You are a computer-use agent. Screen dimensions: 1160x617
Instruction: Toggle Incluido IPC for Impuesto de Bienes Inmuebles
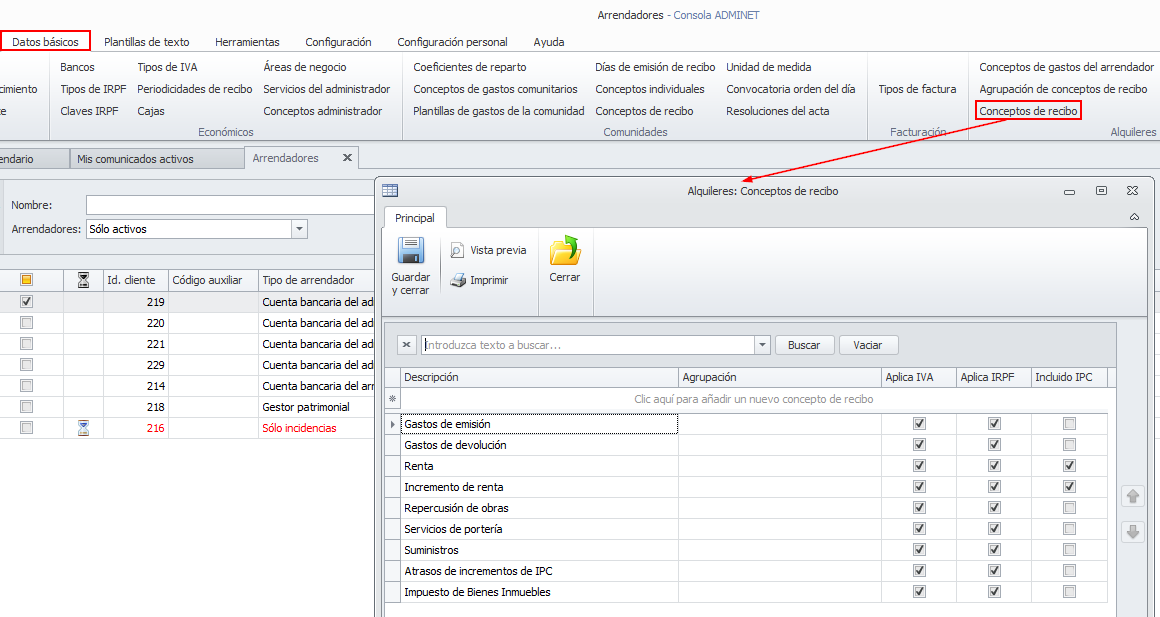[1069, 592]
